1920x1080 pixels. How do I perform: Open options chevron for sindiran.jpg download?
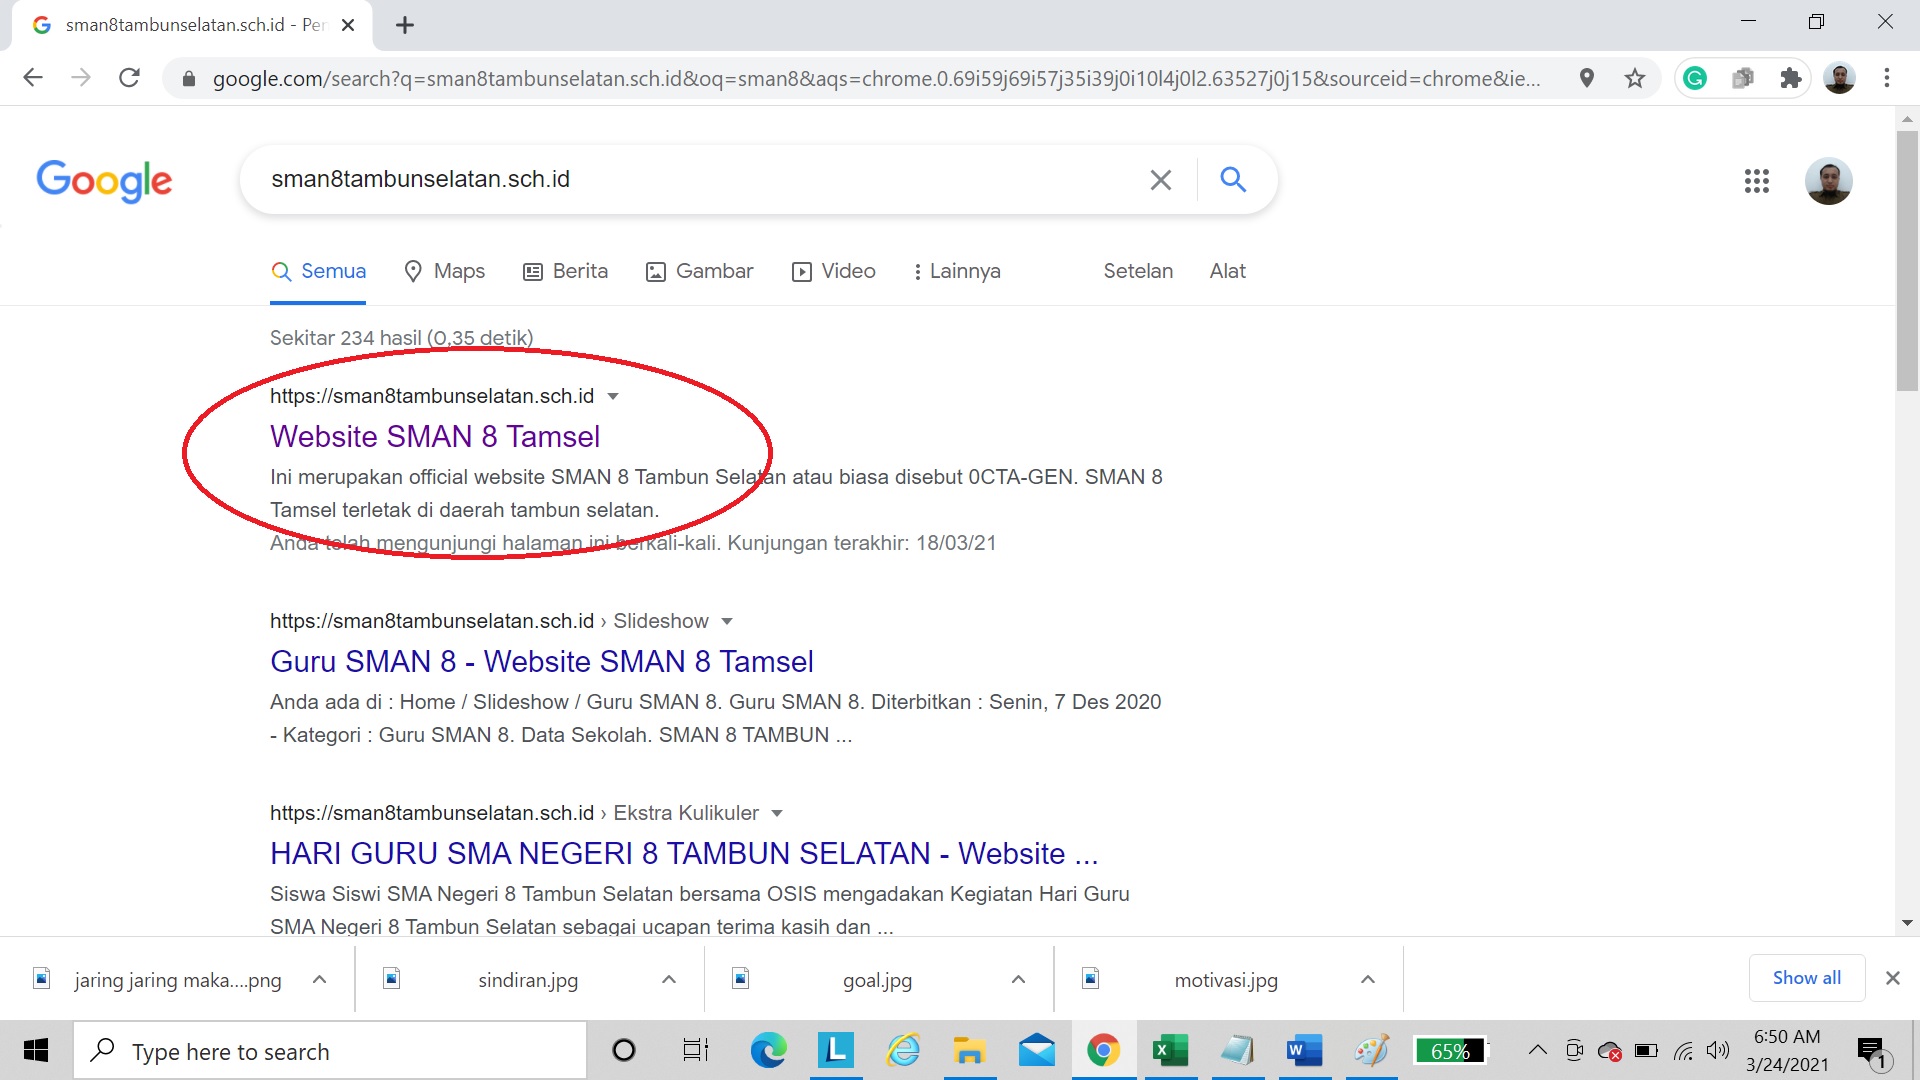tap(669, 980)
